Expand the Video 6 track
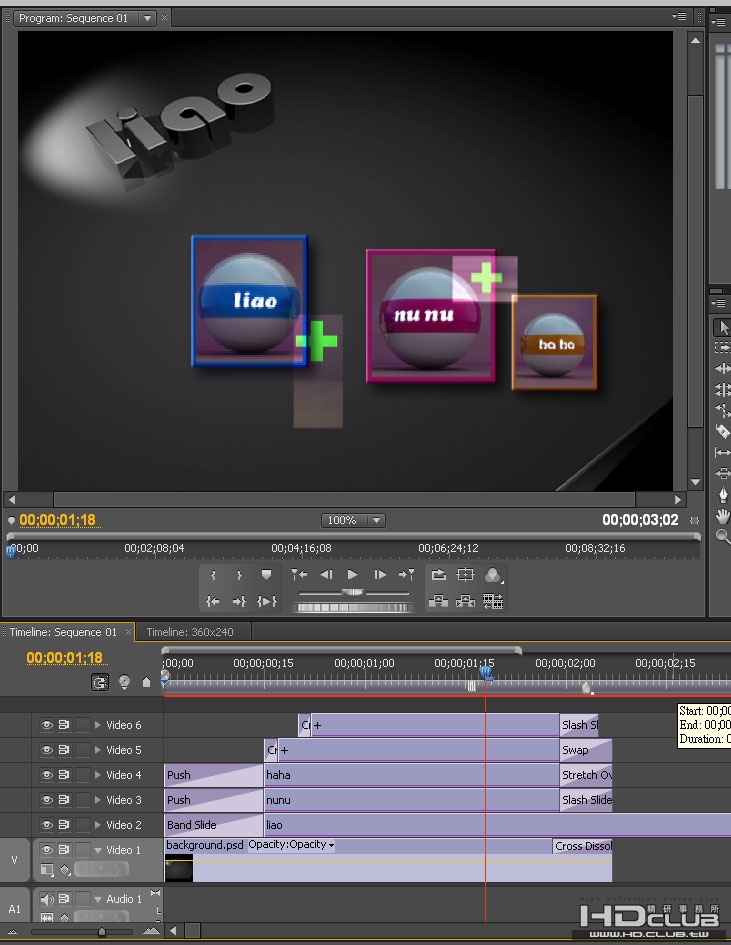731x945 pixels. (98, 725)
